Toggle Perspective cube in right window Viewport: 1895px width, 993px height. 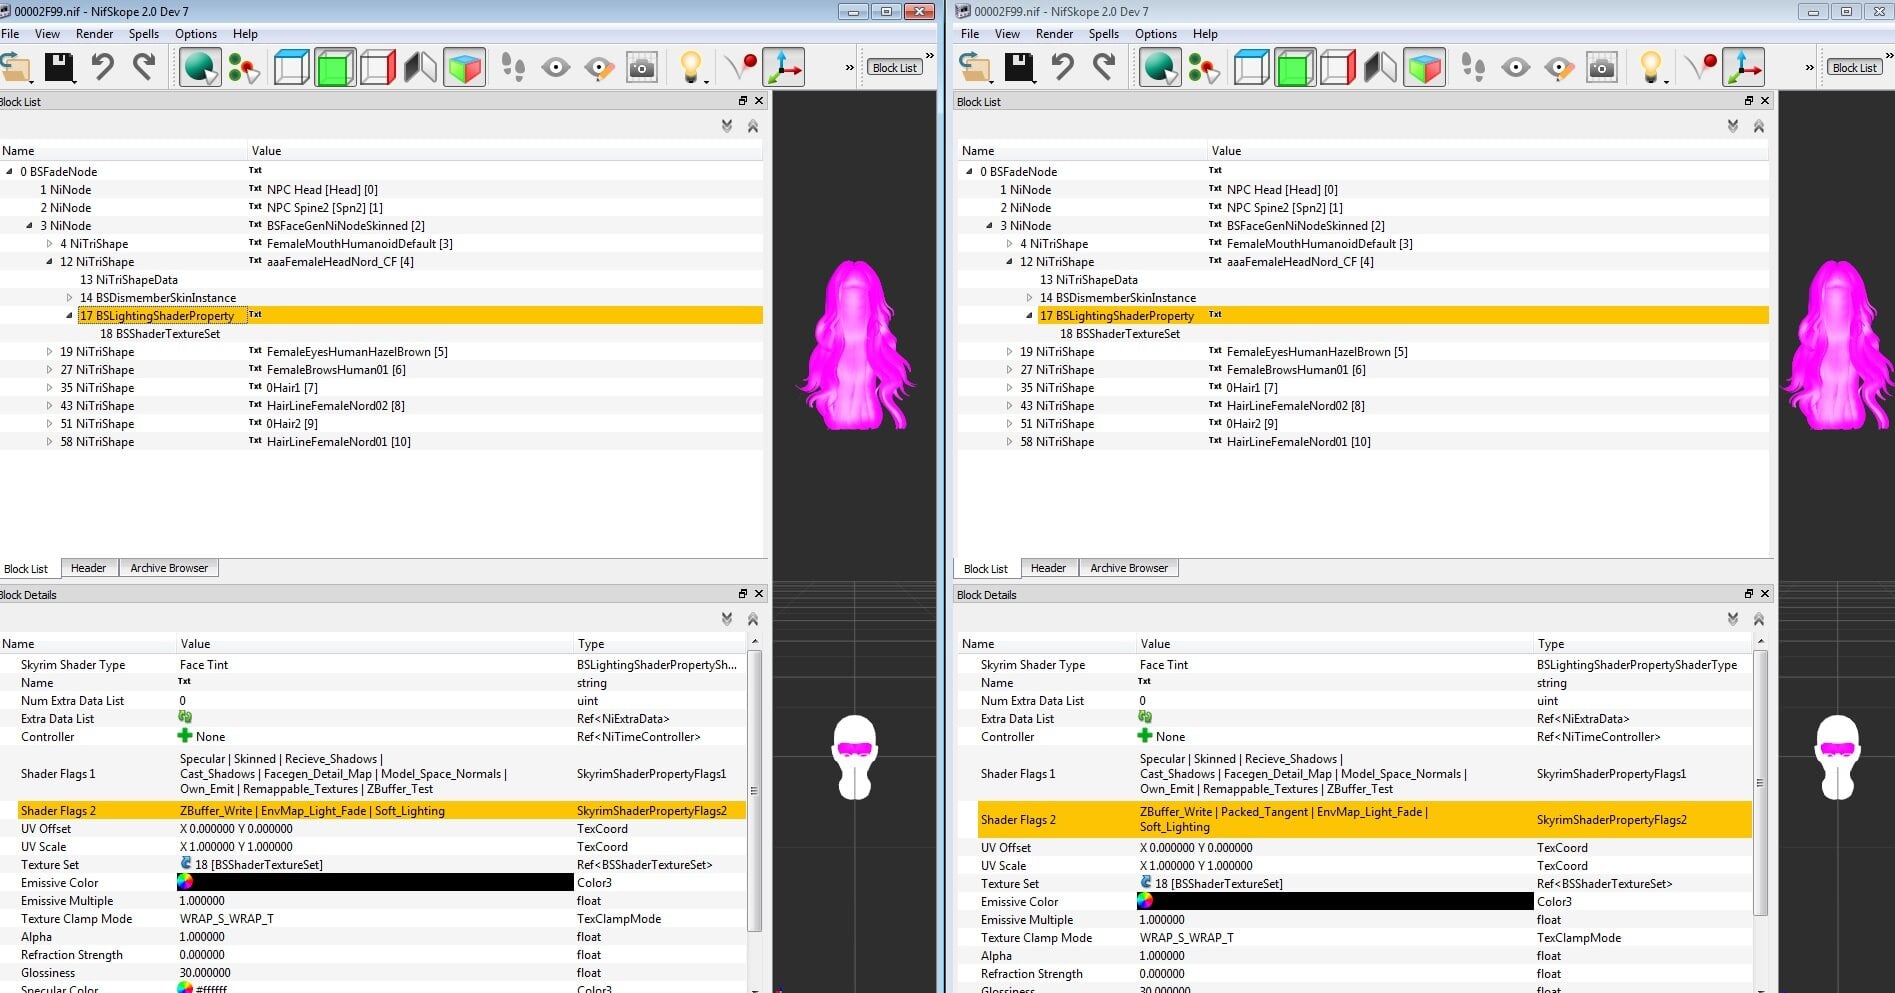[1424, 67]
